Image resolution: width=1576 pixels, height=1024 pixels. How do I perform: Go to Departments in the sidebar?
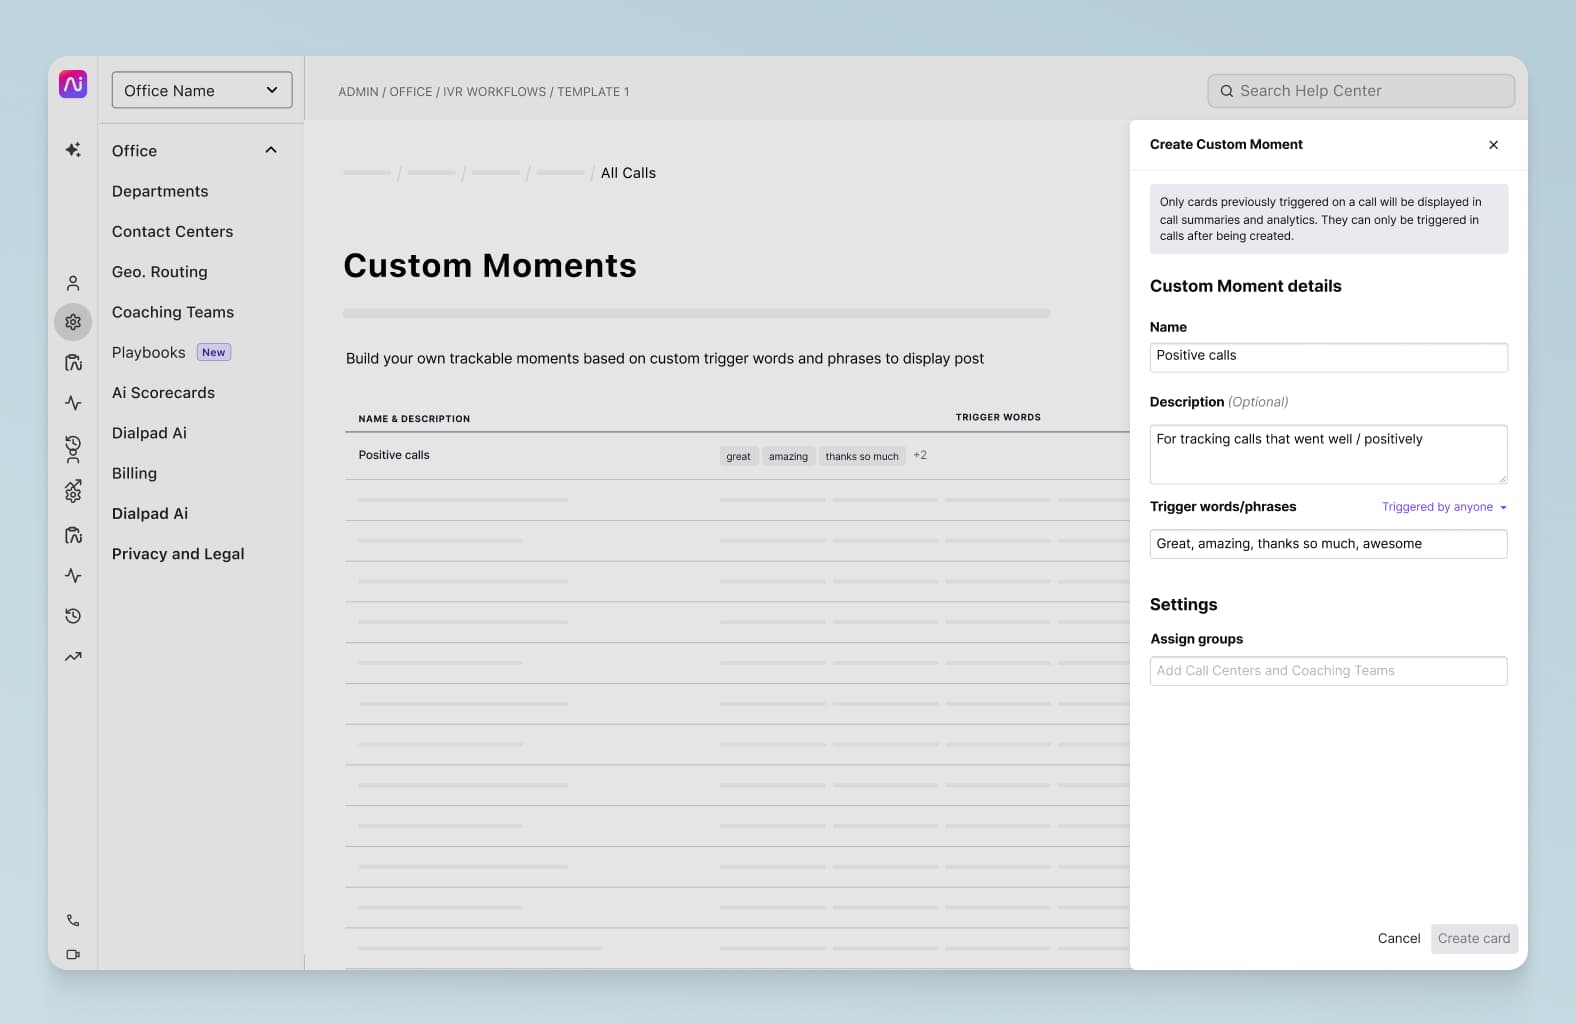(160, 191)
